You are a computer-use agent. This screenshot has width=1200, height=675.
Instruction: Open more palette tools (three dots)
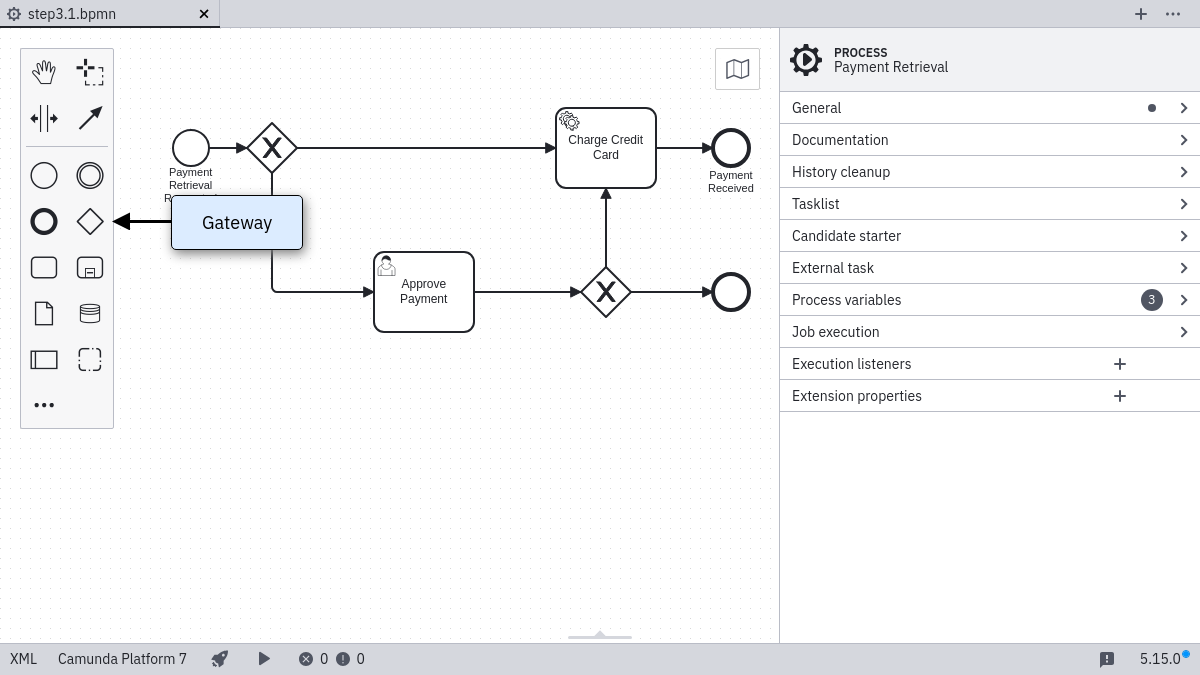44,405
